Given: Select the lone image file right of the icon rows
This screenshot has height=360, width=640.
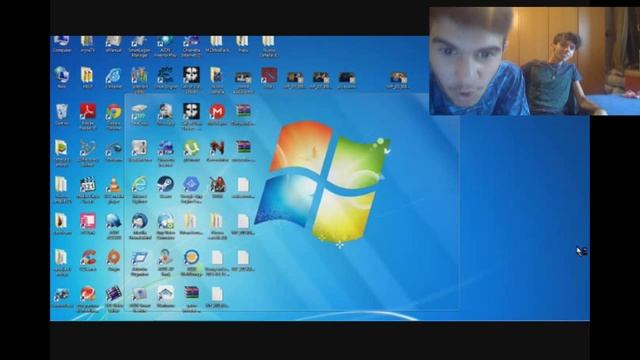Looking at the screenshot, I should 398,80.
